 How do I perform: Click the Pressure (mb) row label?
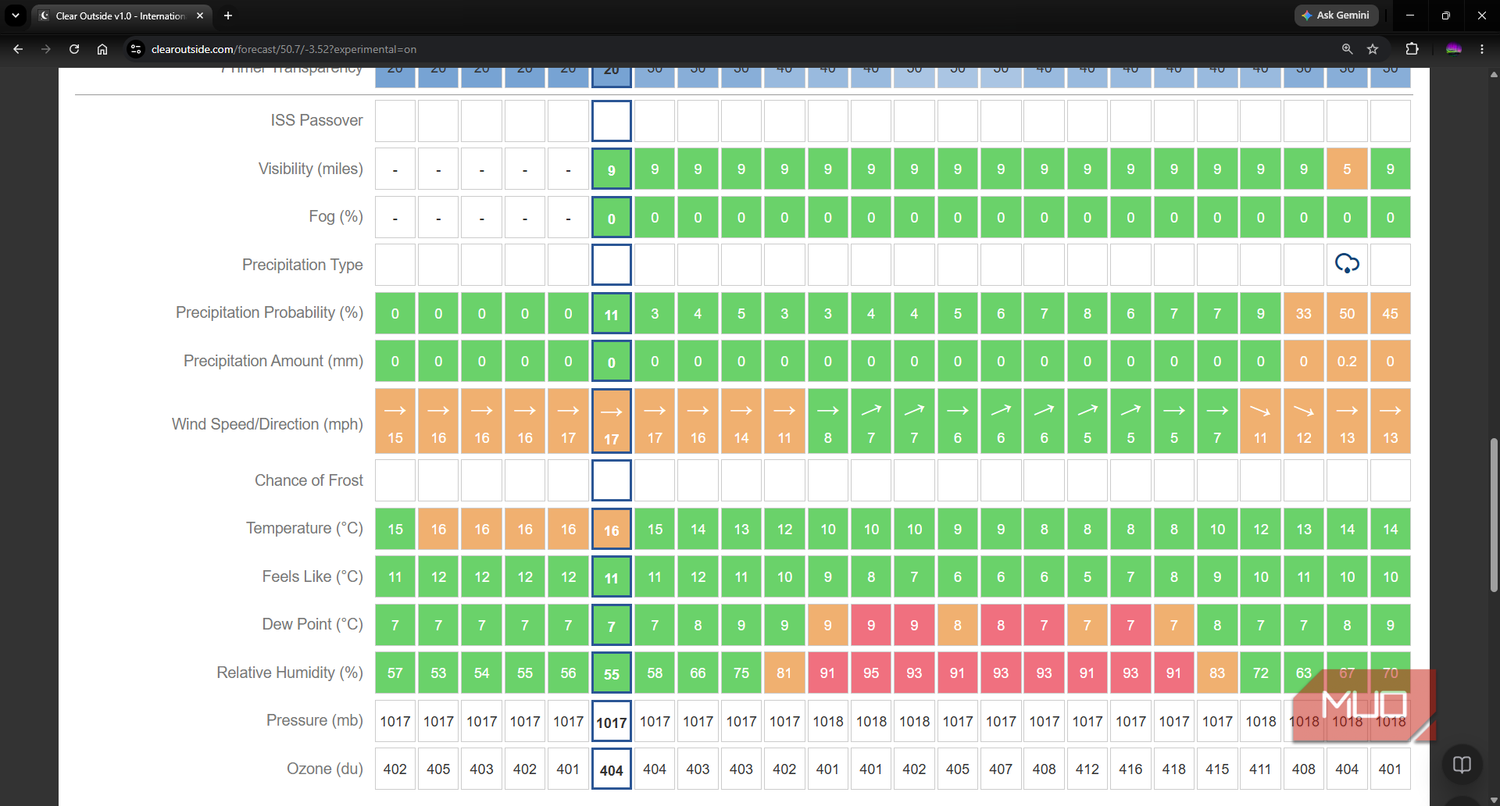coord(314,720)
